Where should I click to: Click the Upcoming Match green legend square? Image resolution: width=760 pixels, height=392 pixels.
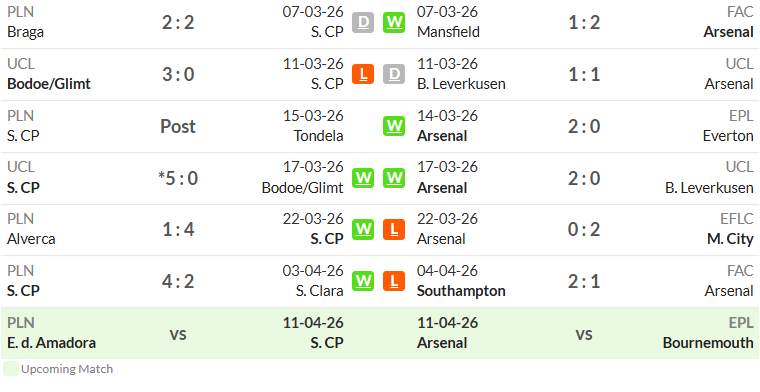pos(11,369)
